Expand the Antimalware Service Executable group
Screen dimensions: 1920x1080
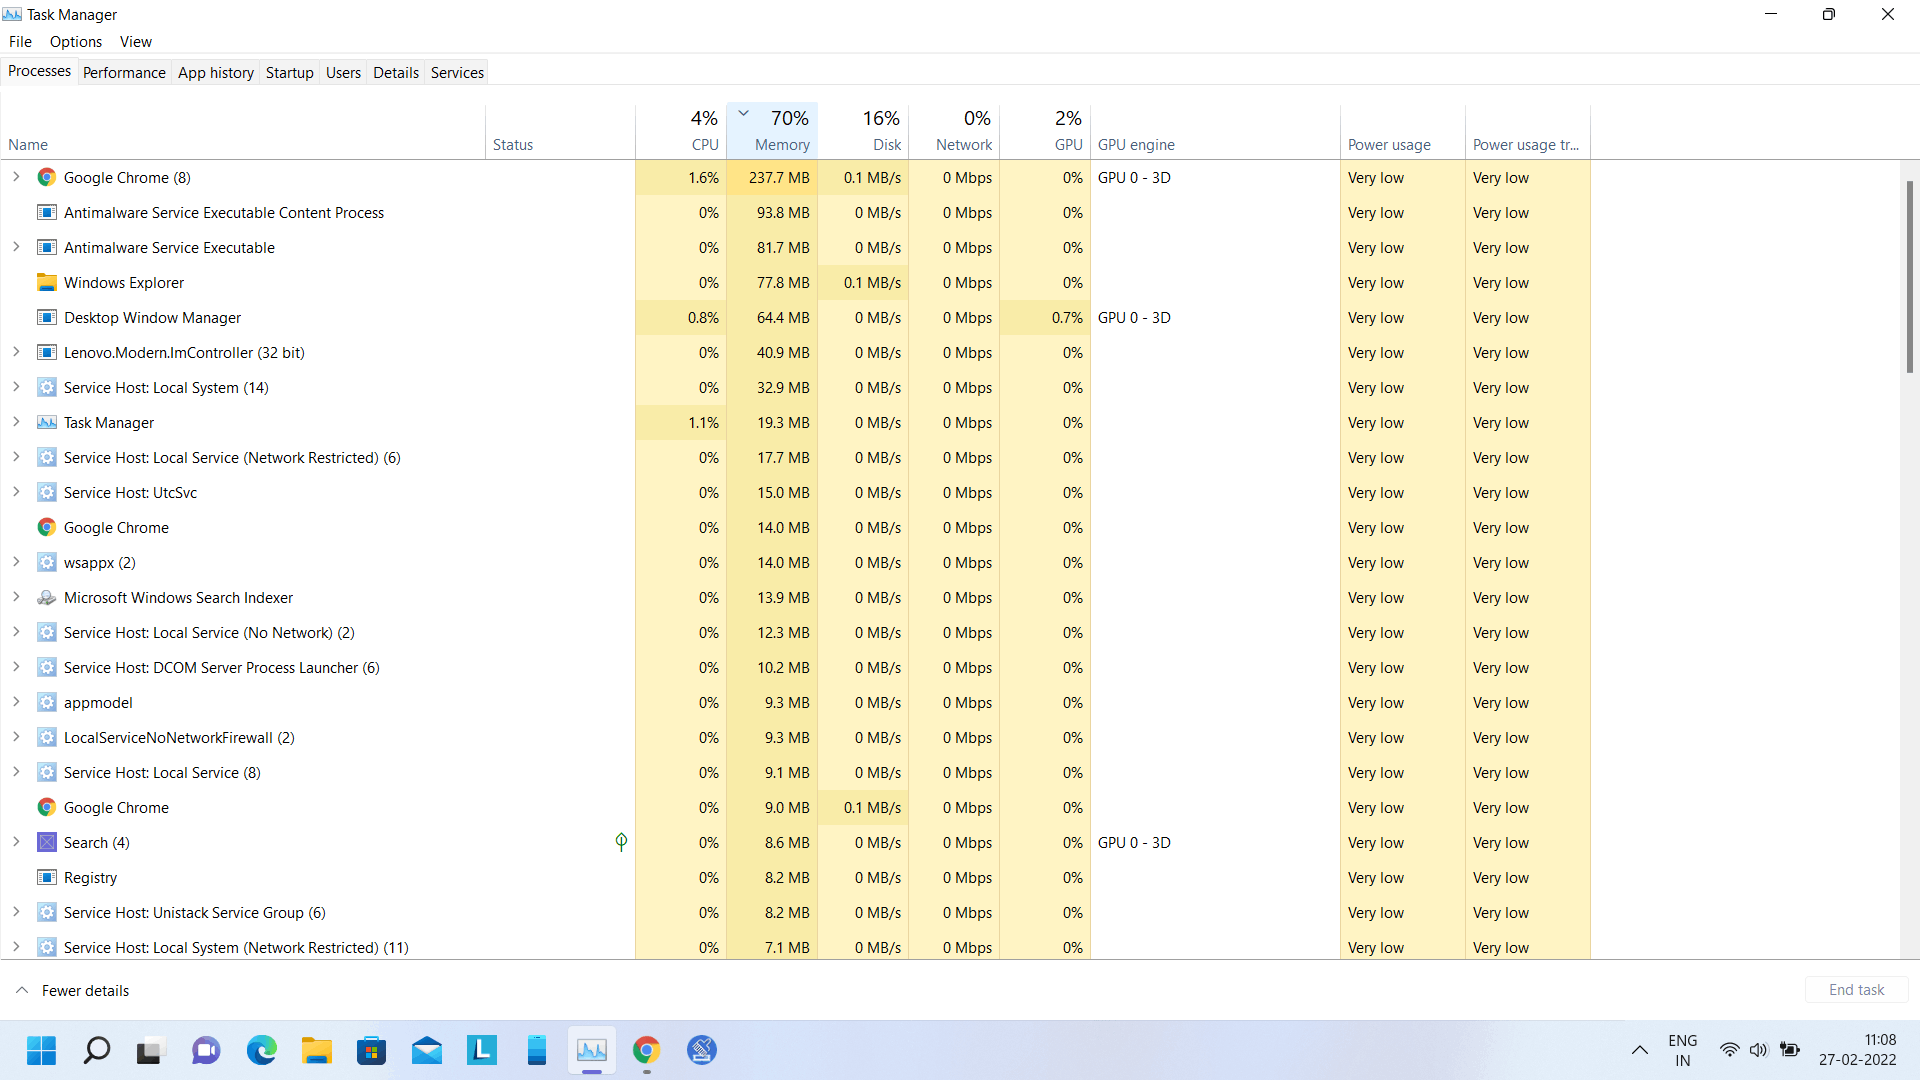(16, 247)
